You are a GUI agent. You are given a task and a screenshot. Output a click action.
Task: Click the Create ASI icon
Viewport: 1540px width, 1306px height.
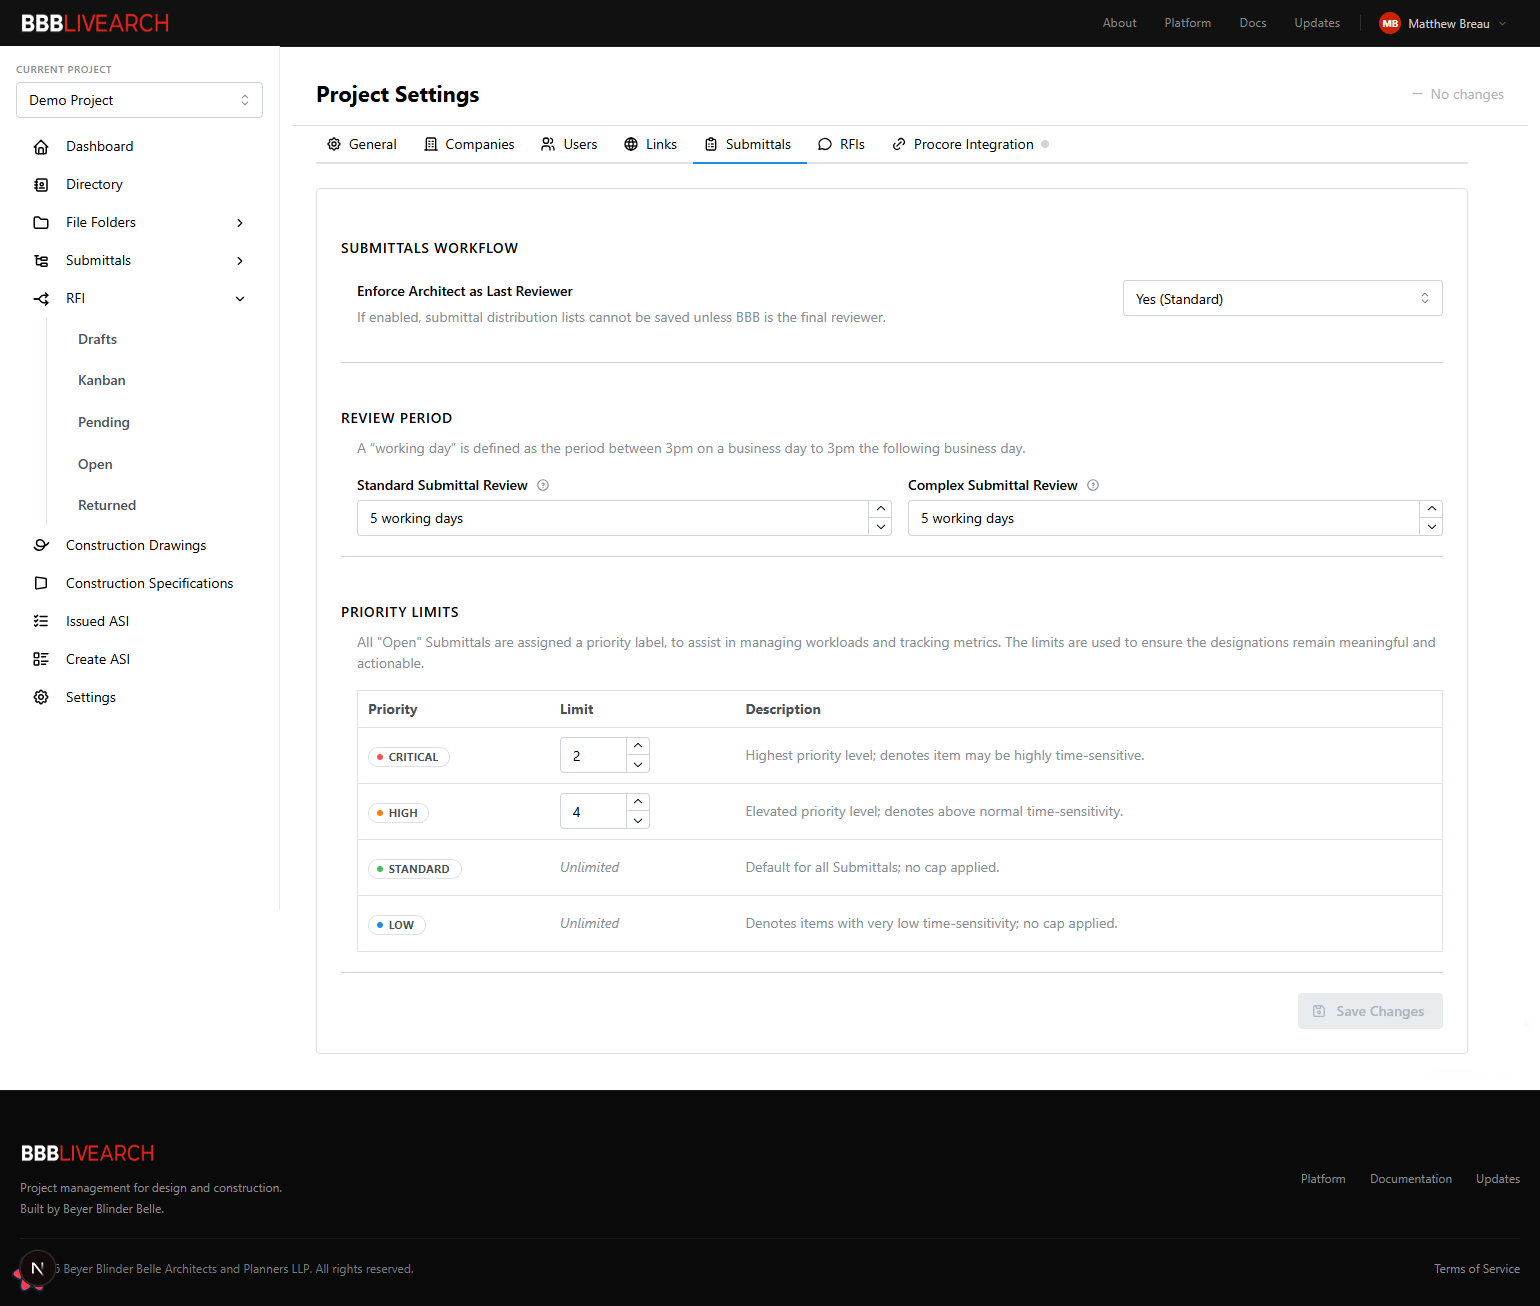point(41,659)
